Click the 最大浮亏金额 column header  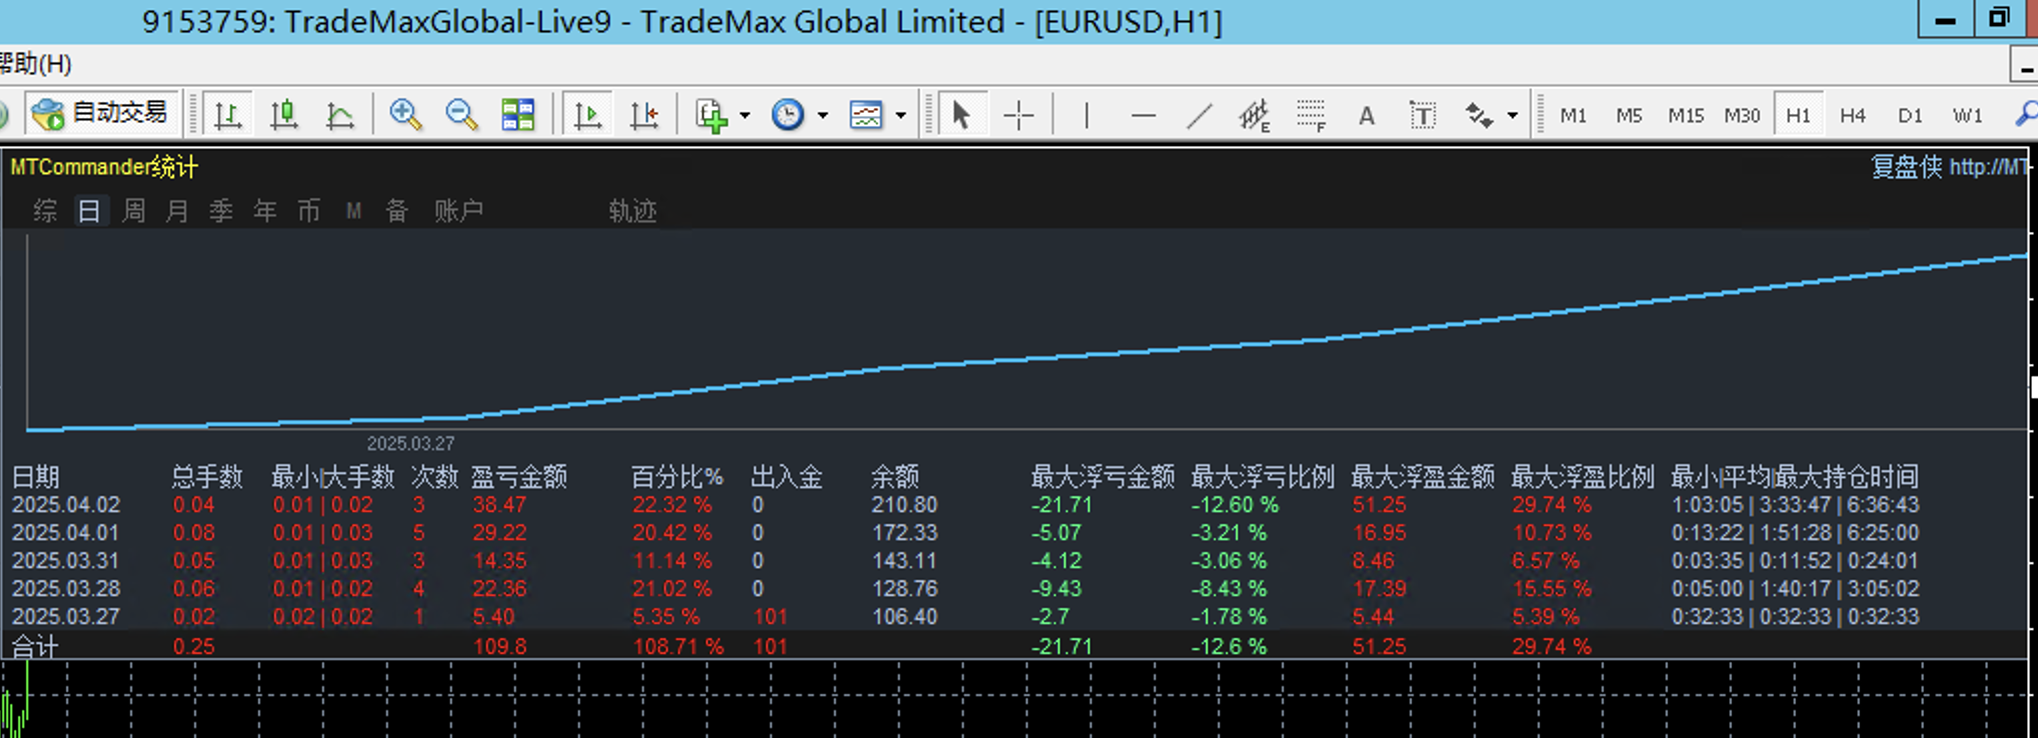click(1103, 477)
